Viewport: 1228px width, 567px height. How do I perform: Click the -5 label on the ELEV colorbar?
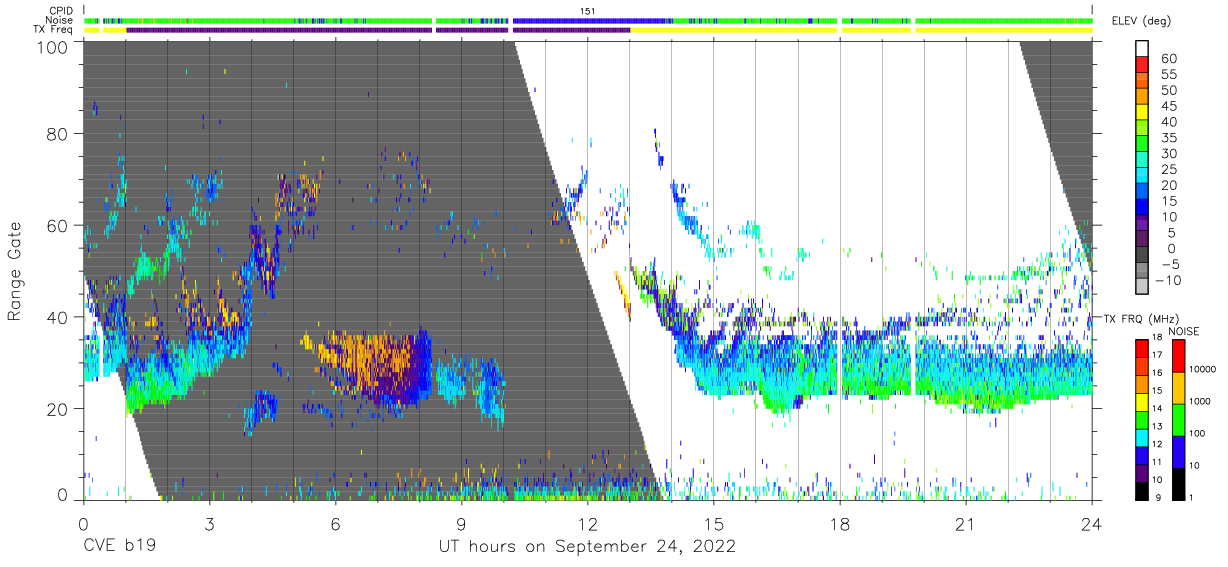(1169, 264)
